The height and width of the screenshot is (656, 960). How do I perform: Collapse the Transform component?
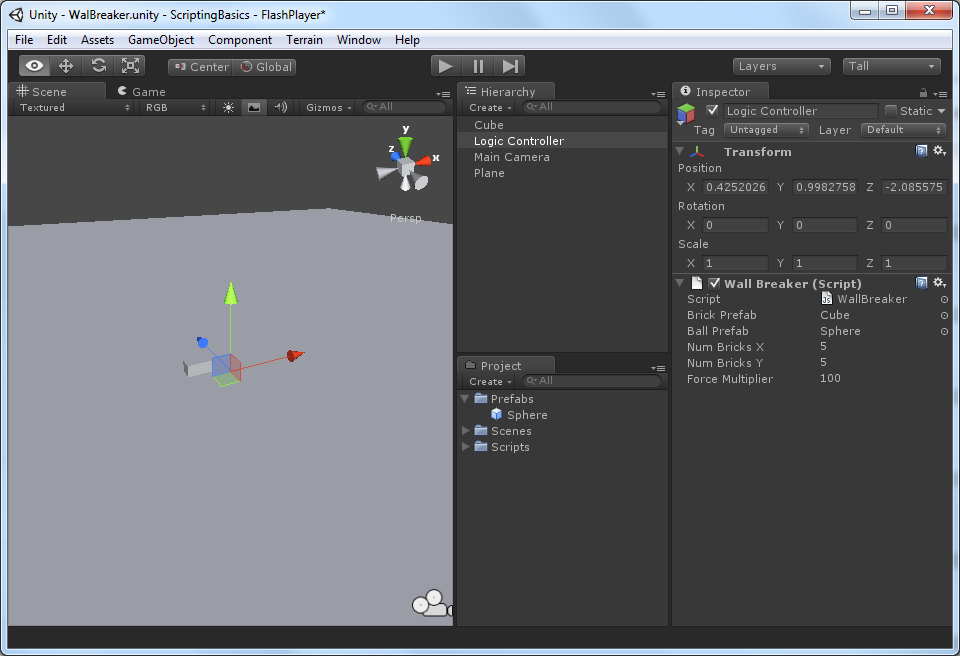[x=680, y=151]
